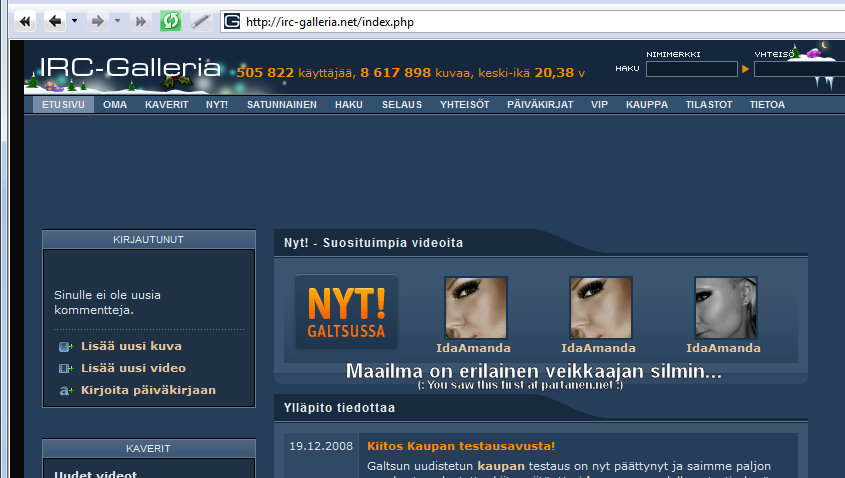Click the Lisää uusi video link
The image size is (845, 478).
coord(134,368)
